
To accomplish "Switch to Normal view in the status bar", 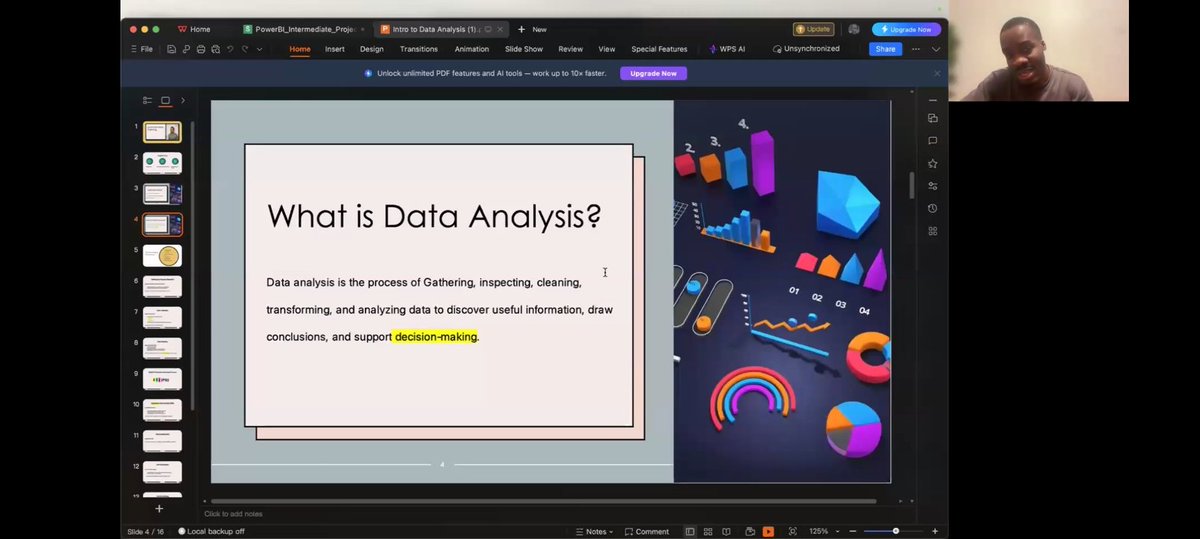I will 690,531.
